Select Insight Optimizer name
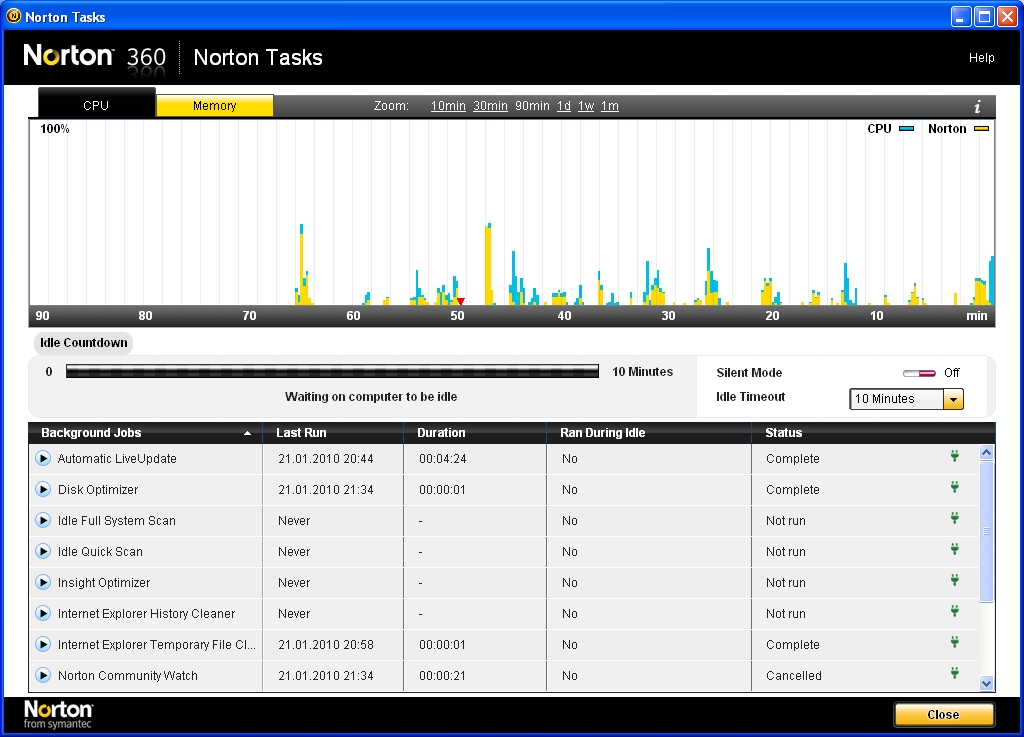The height and width of the screenshot is (737, 1024). (104, 583)
